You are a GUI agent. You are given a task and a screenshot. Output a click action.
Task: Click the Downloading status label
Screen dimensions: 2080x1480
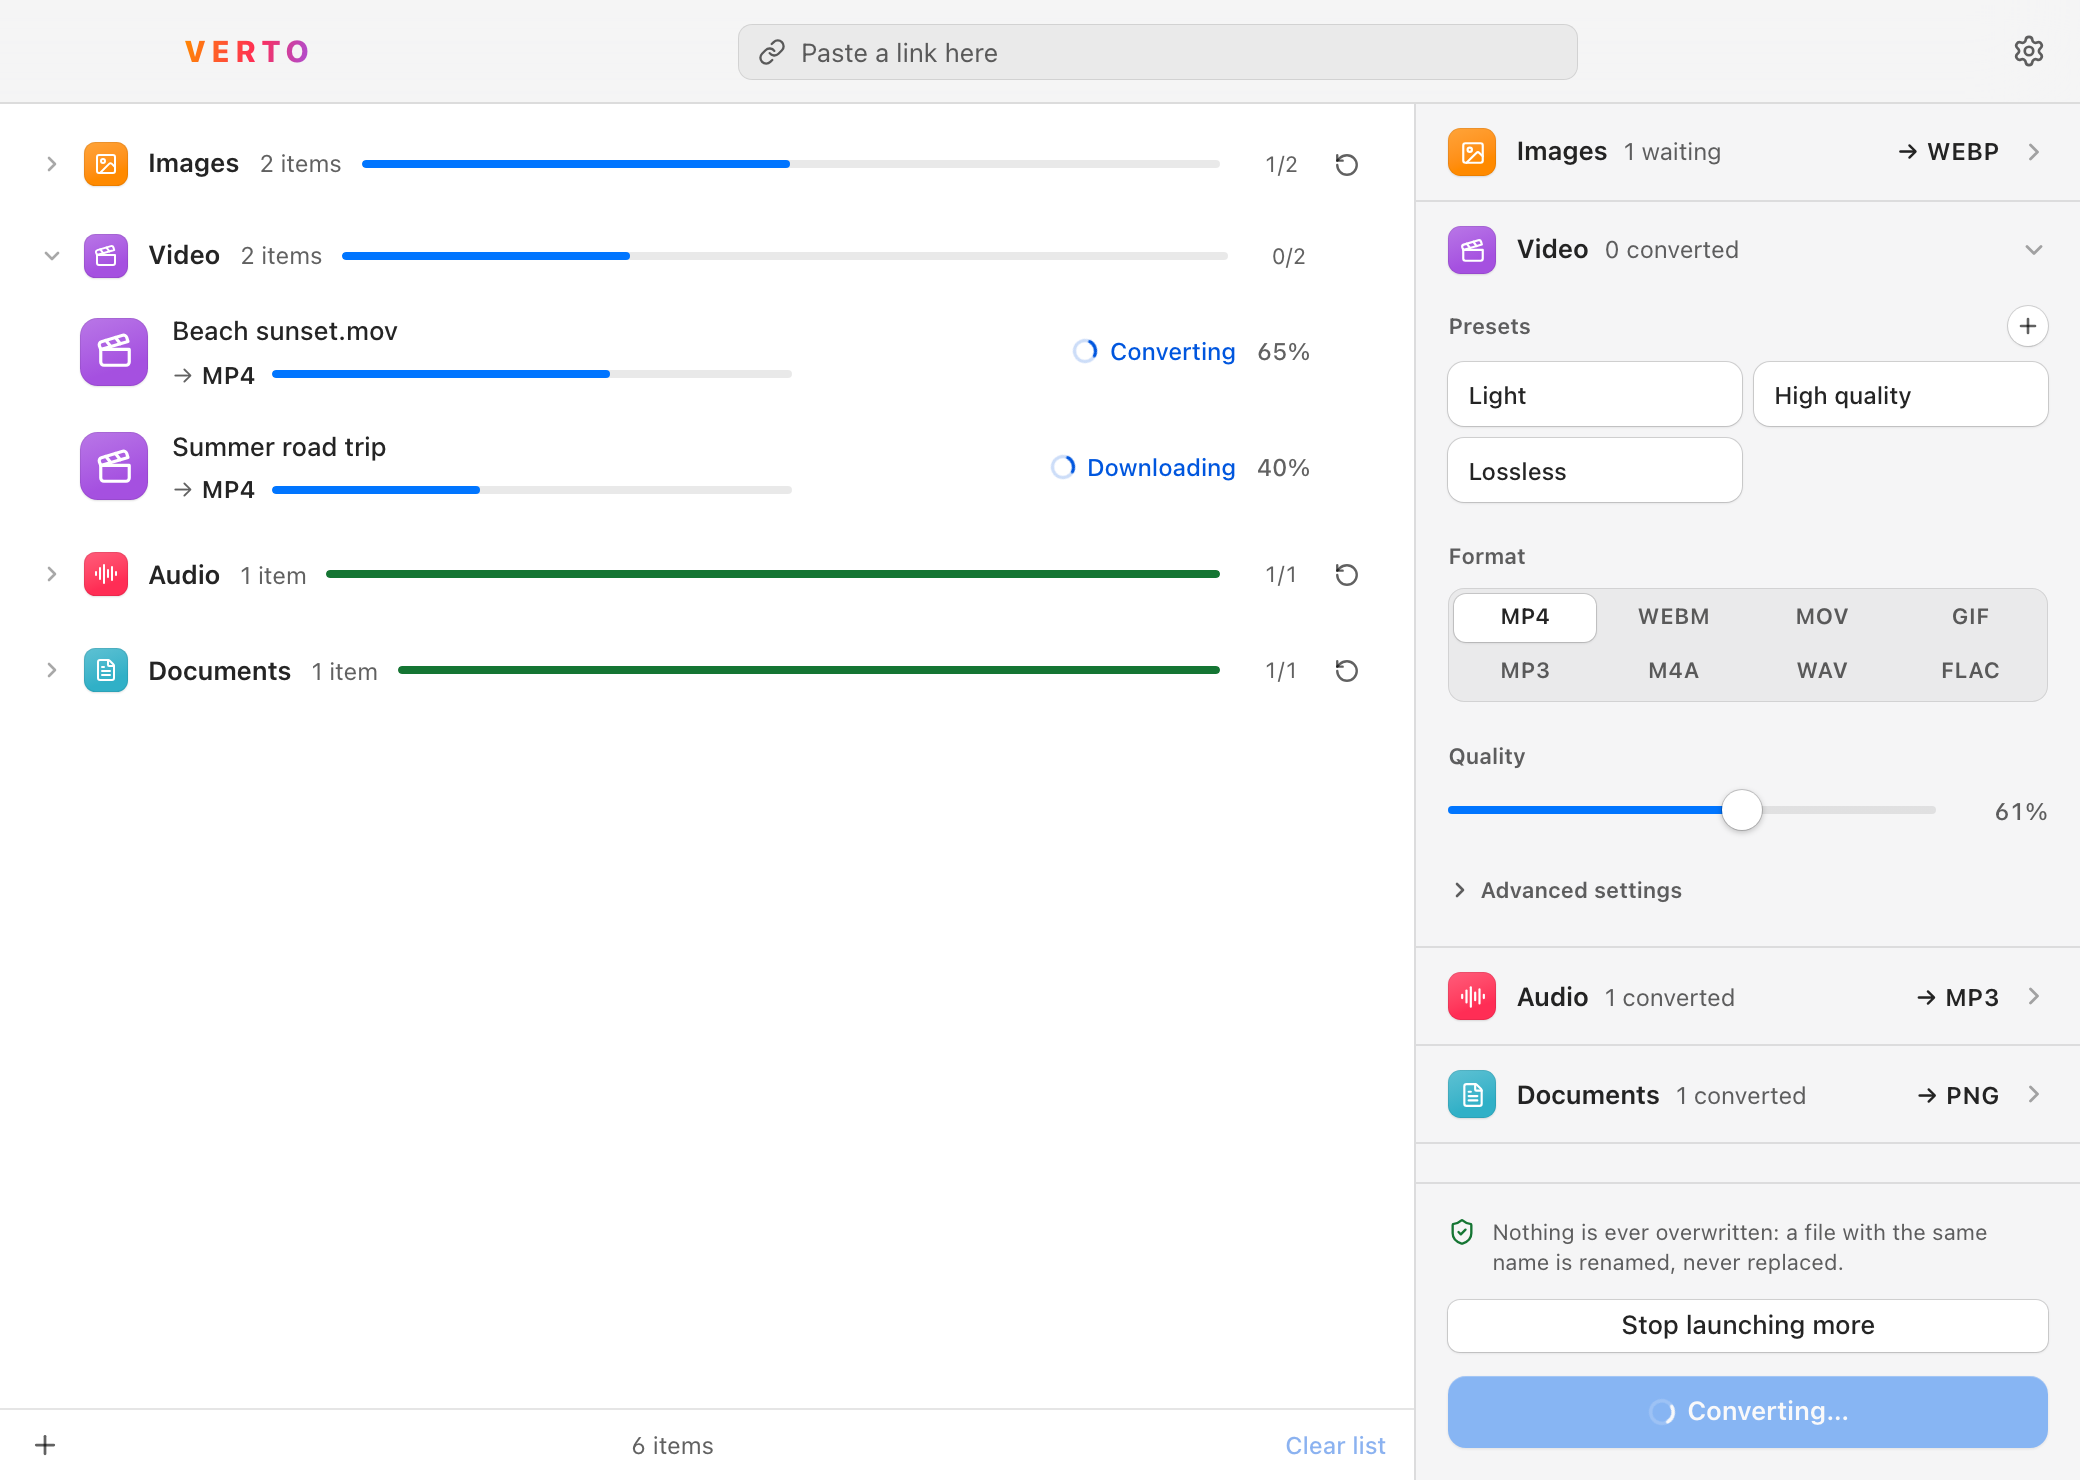click(1161, 468)
